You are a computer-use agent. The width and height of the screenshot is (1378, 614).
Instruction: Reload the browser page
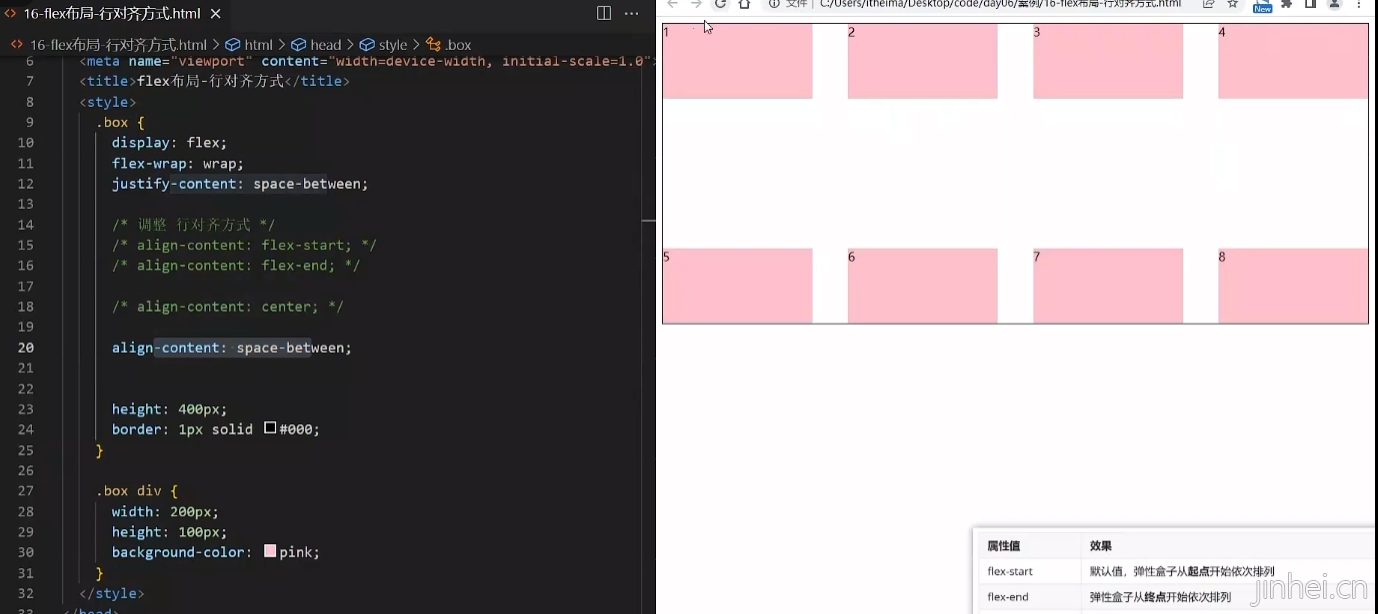pyautogui.click(x=720, y=4)
